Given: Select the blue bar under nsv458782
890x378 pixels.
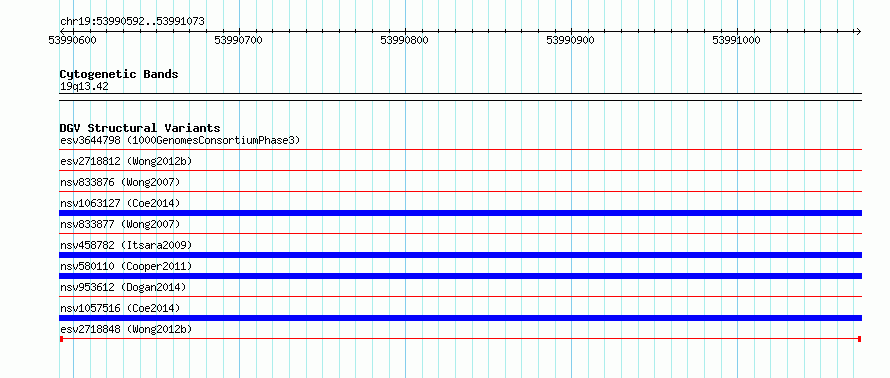Looking at the screenshot, I should (460, 255).
